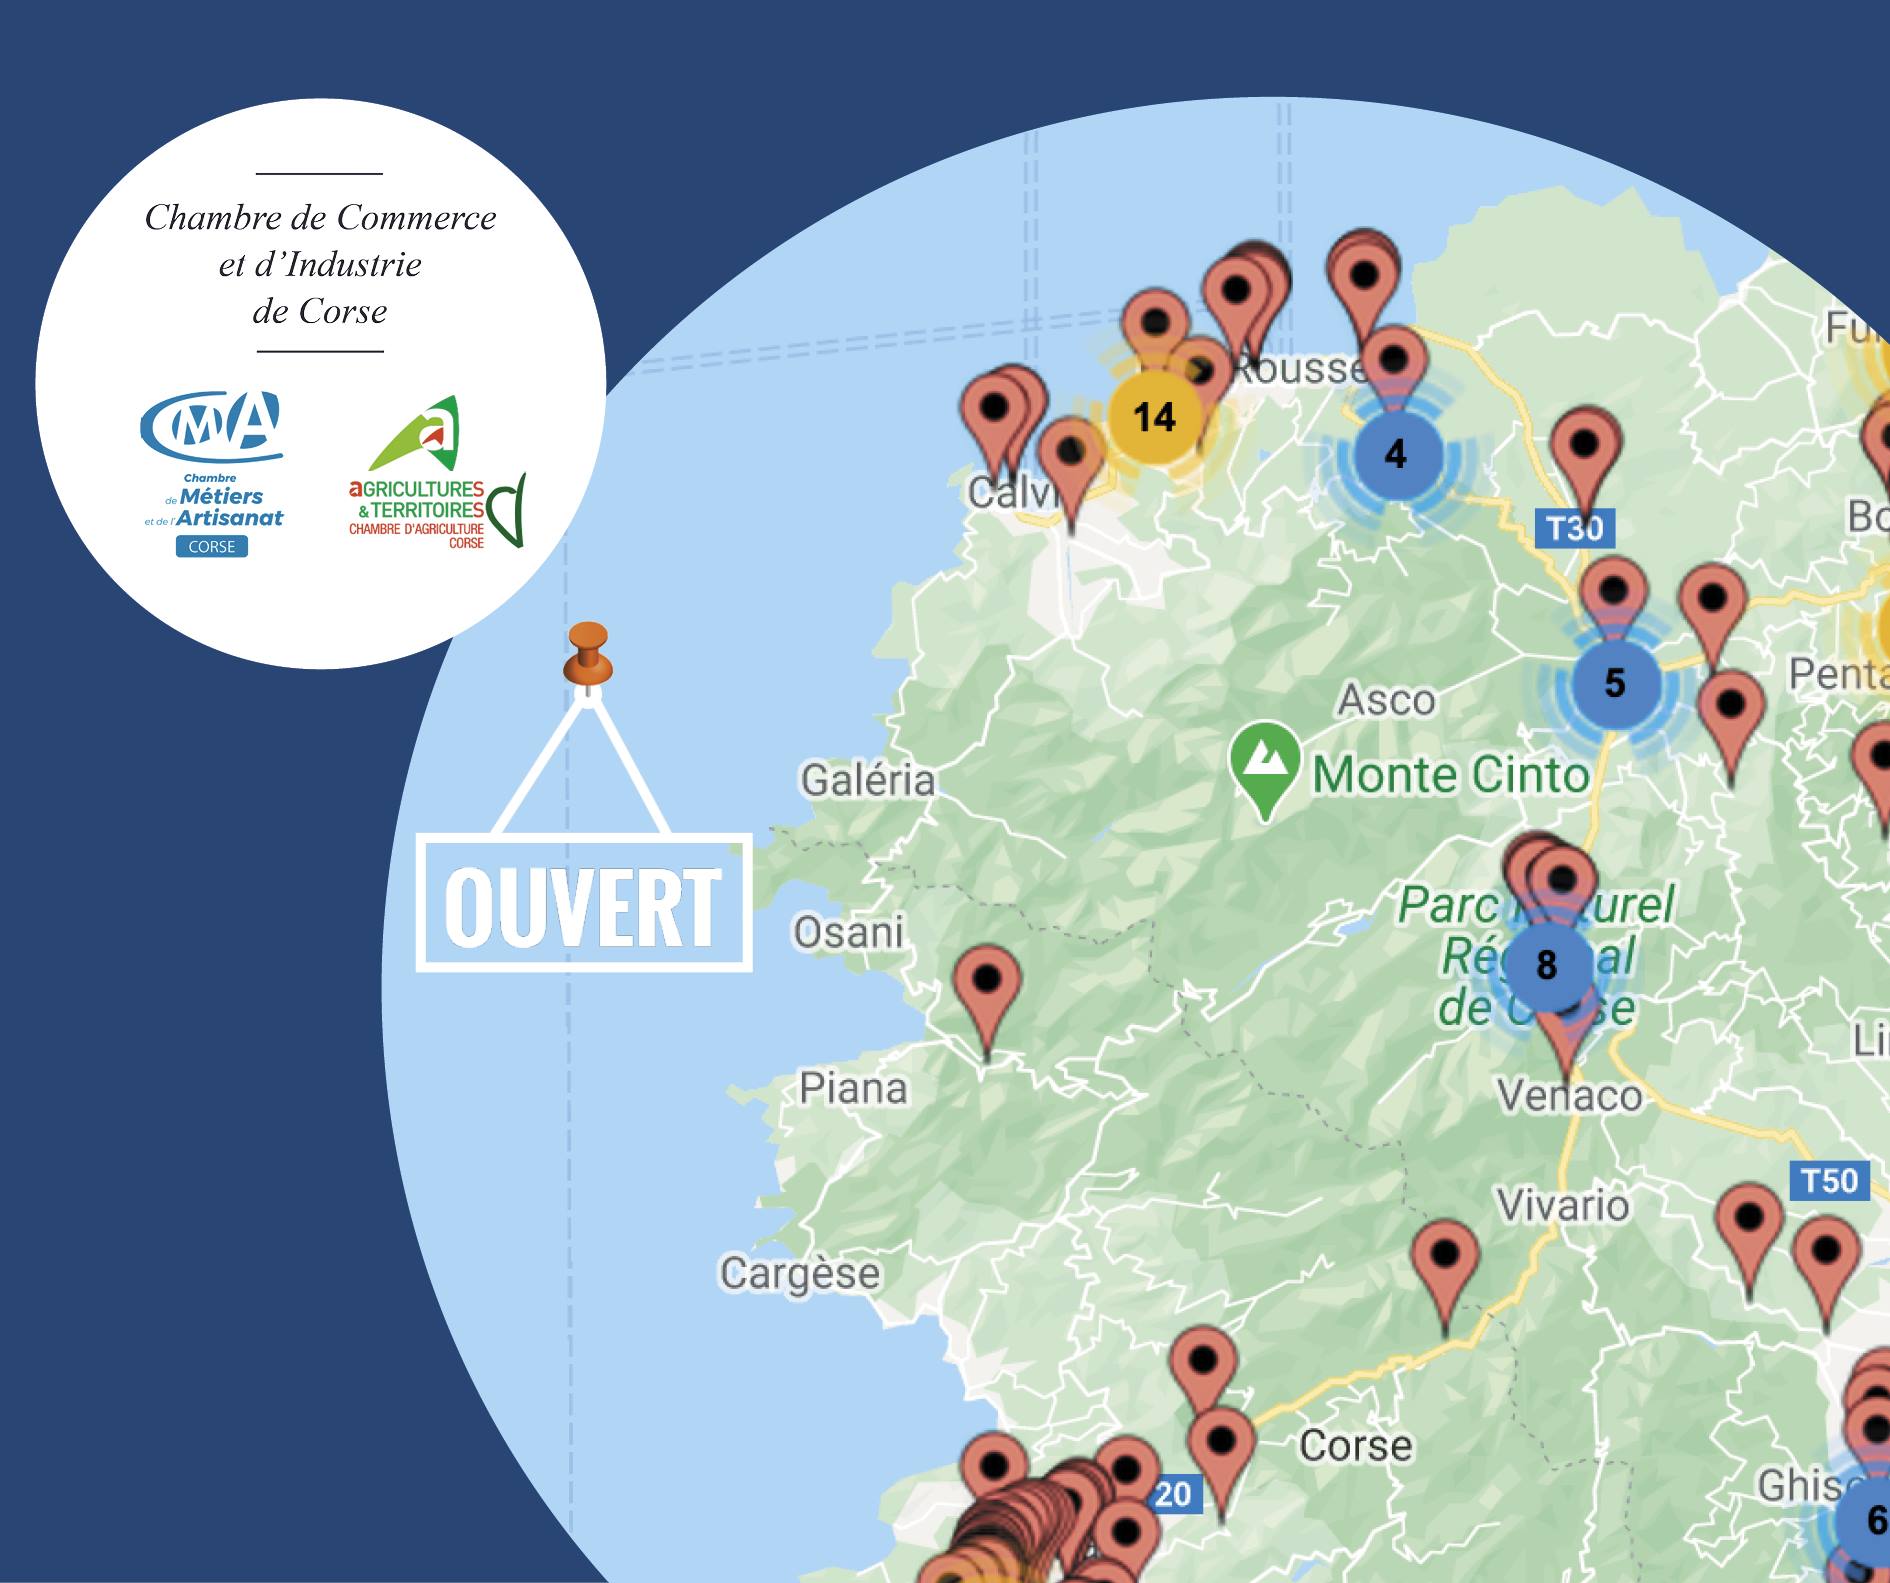1890x1583 pixels.
Task: Click the Asco town label
Action: coord(1387,700)
